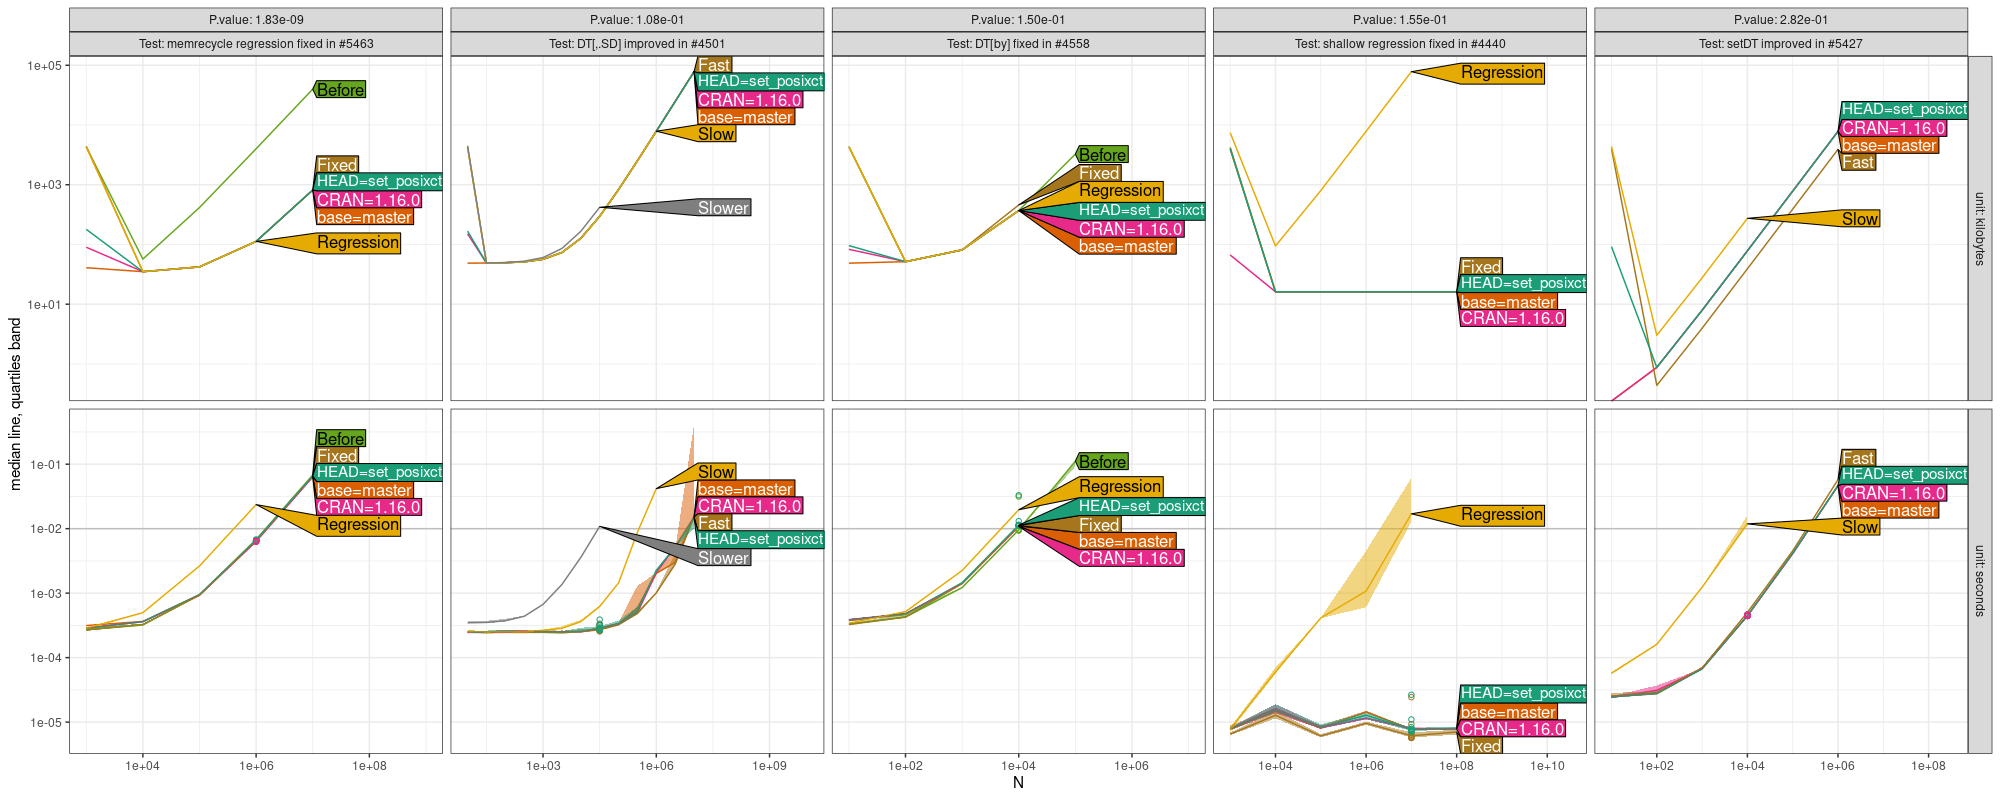Click the 'P.value: 1.08e-01' facet header
The height and width of the screenshot is (800, 2000).
[x=637, y=20]
